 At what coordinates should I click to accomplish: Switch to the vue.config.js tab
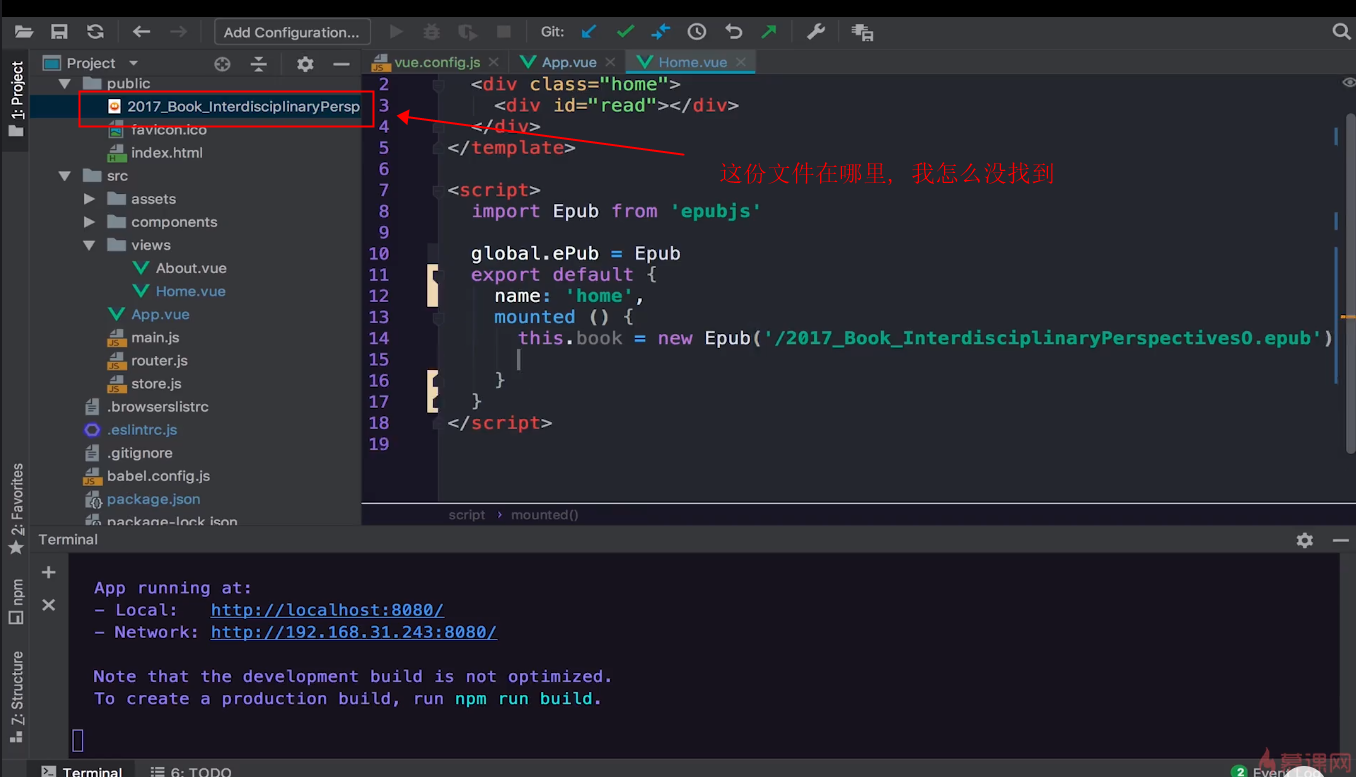tap(437, 62)
